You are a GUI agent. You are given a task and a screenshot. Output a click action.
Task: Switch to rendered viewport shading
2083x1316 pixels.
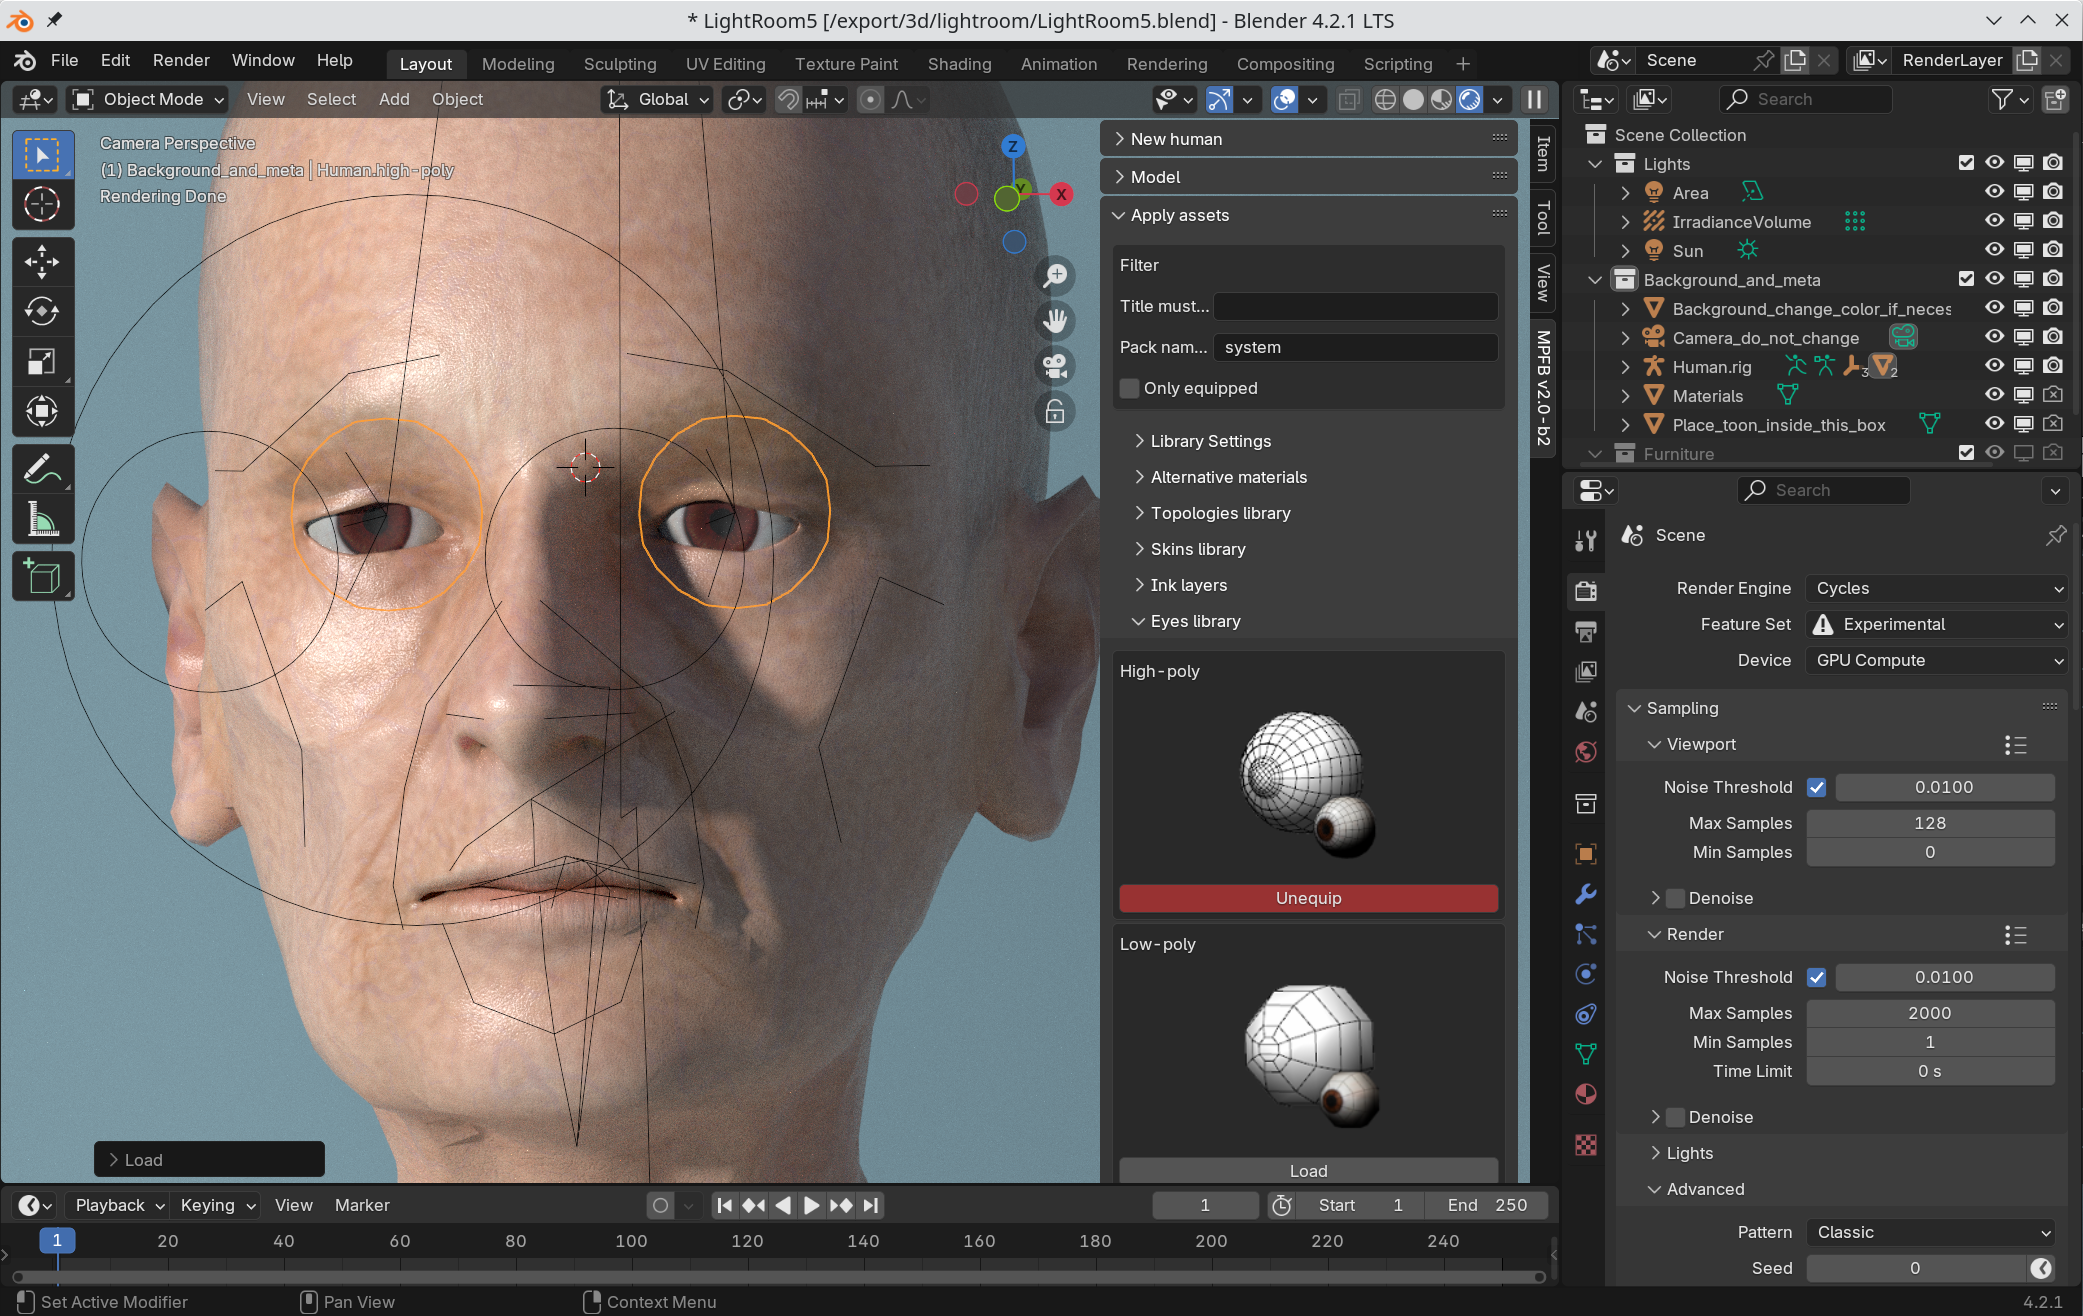pyautogui.click(x=1469, y=99)
